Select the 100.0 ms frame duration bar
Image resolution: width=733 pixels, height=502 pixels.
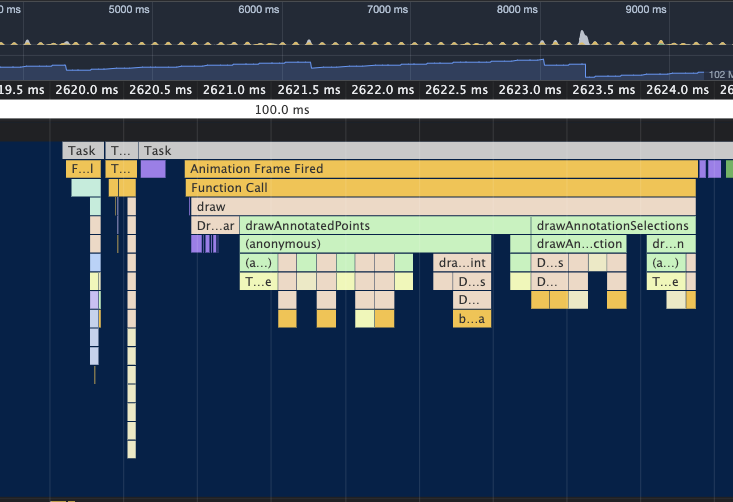tap(366, 110)
